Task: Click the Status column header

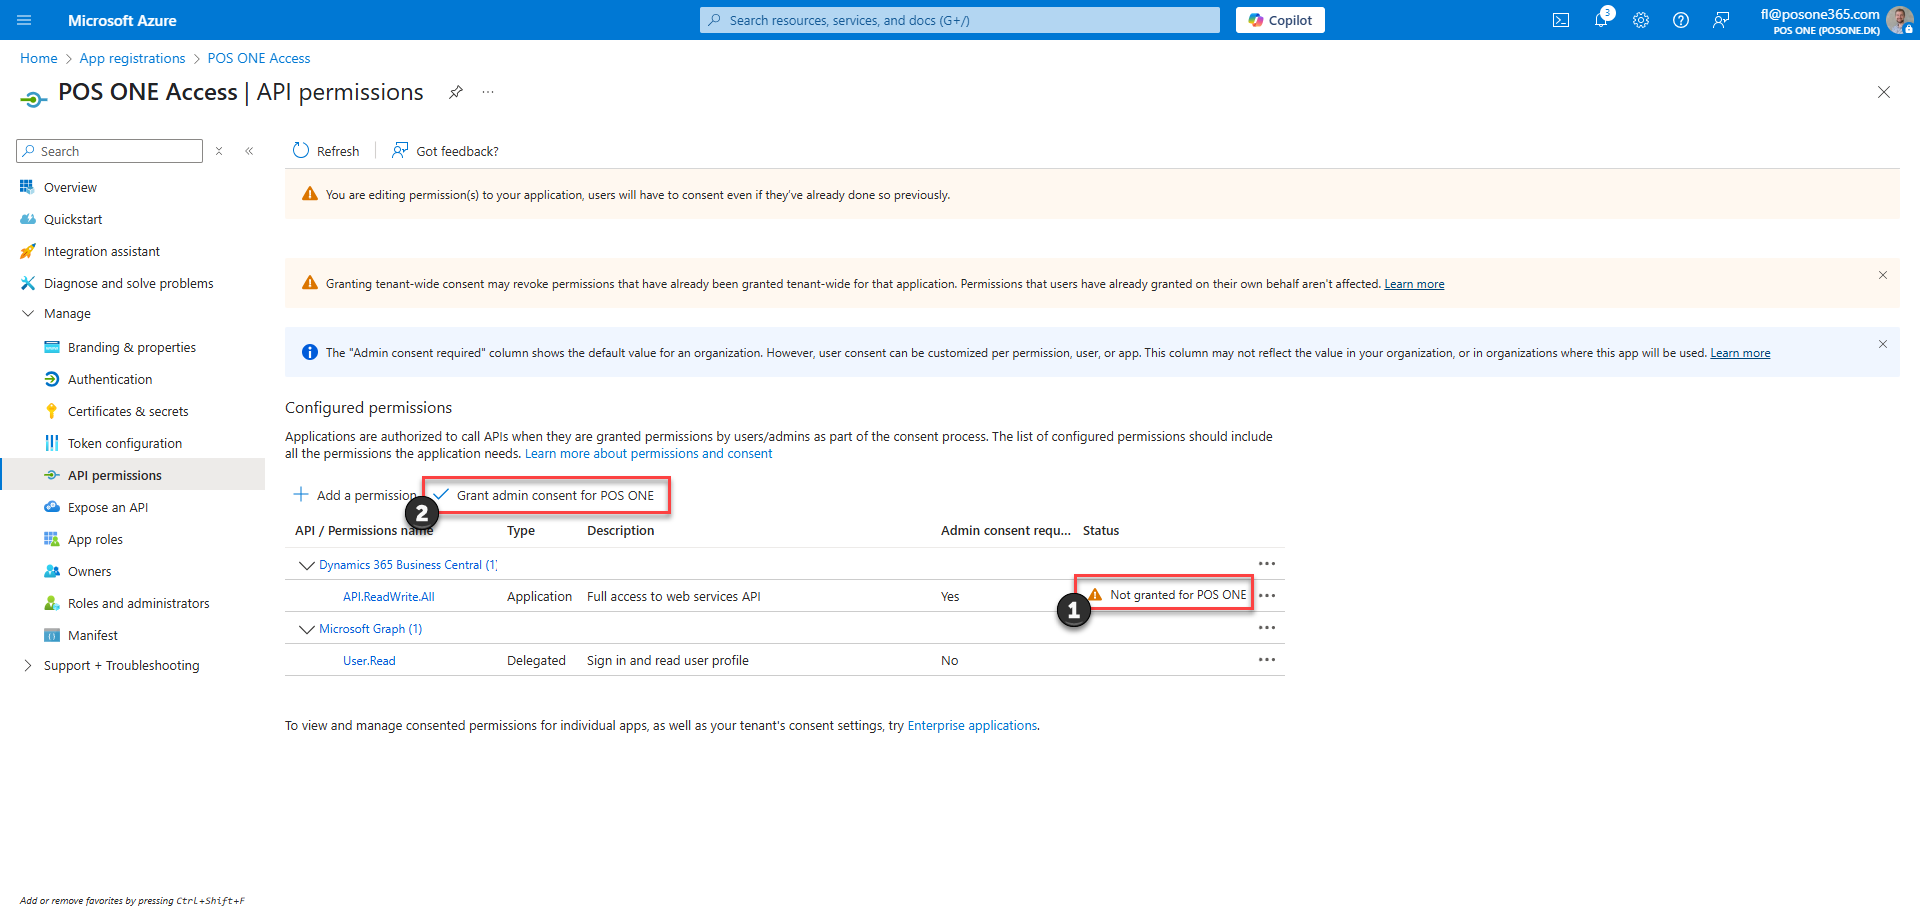Action: tap(1101, 531)
